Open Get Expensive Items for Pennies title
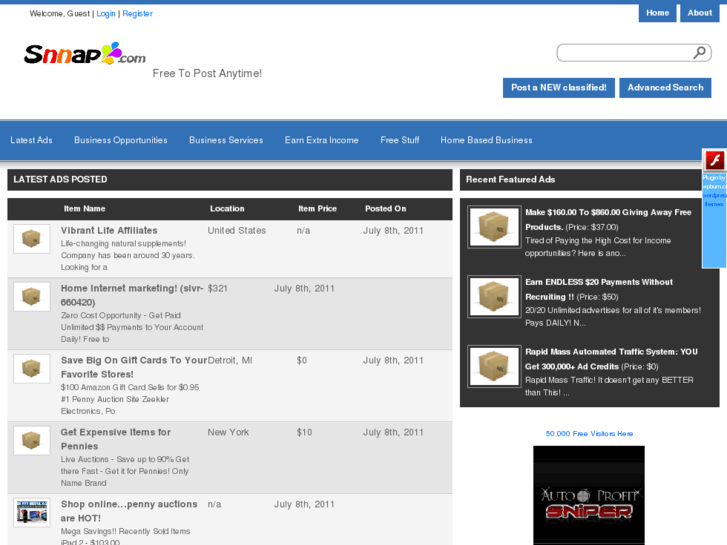This screenshot has height=545, width=727. (x=115, y=439)
